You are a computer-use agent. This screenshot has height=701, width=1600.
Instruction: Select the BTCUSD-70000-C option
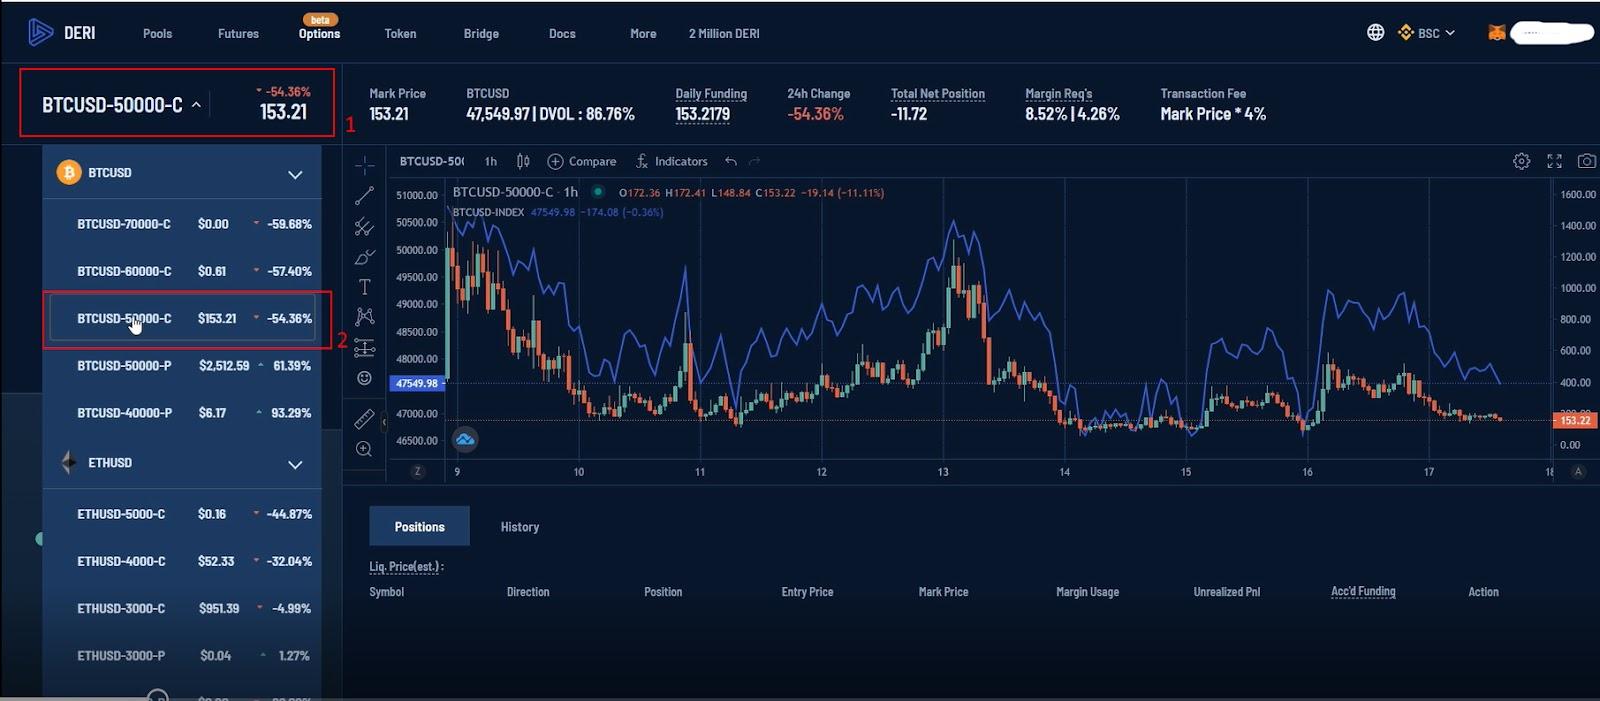(x=182, y=224)
